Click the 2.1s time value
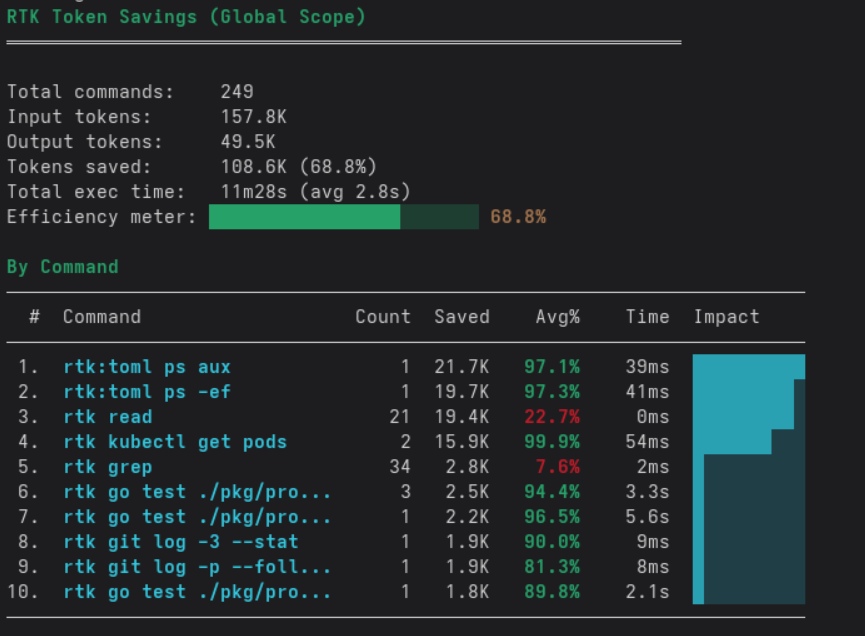This screenshot has height=636, width=865. pyautogui.click(x=648, y=591)
